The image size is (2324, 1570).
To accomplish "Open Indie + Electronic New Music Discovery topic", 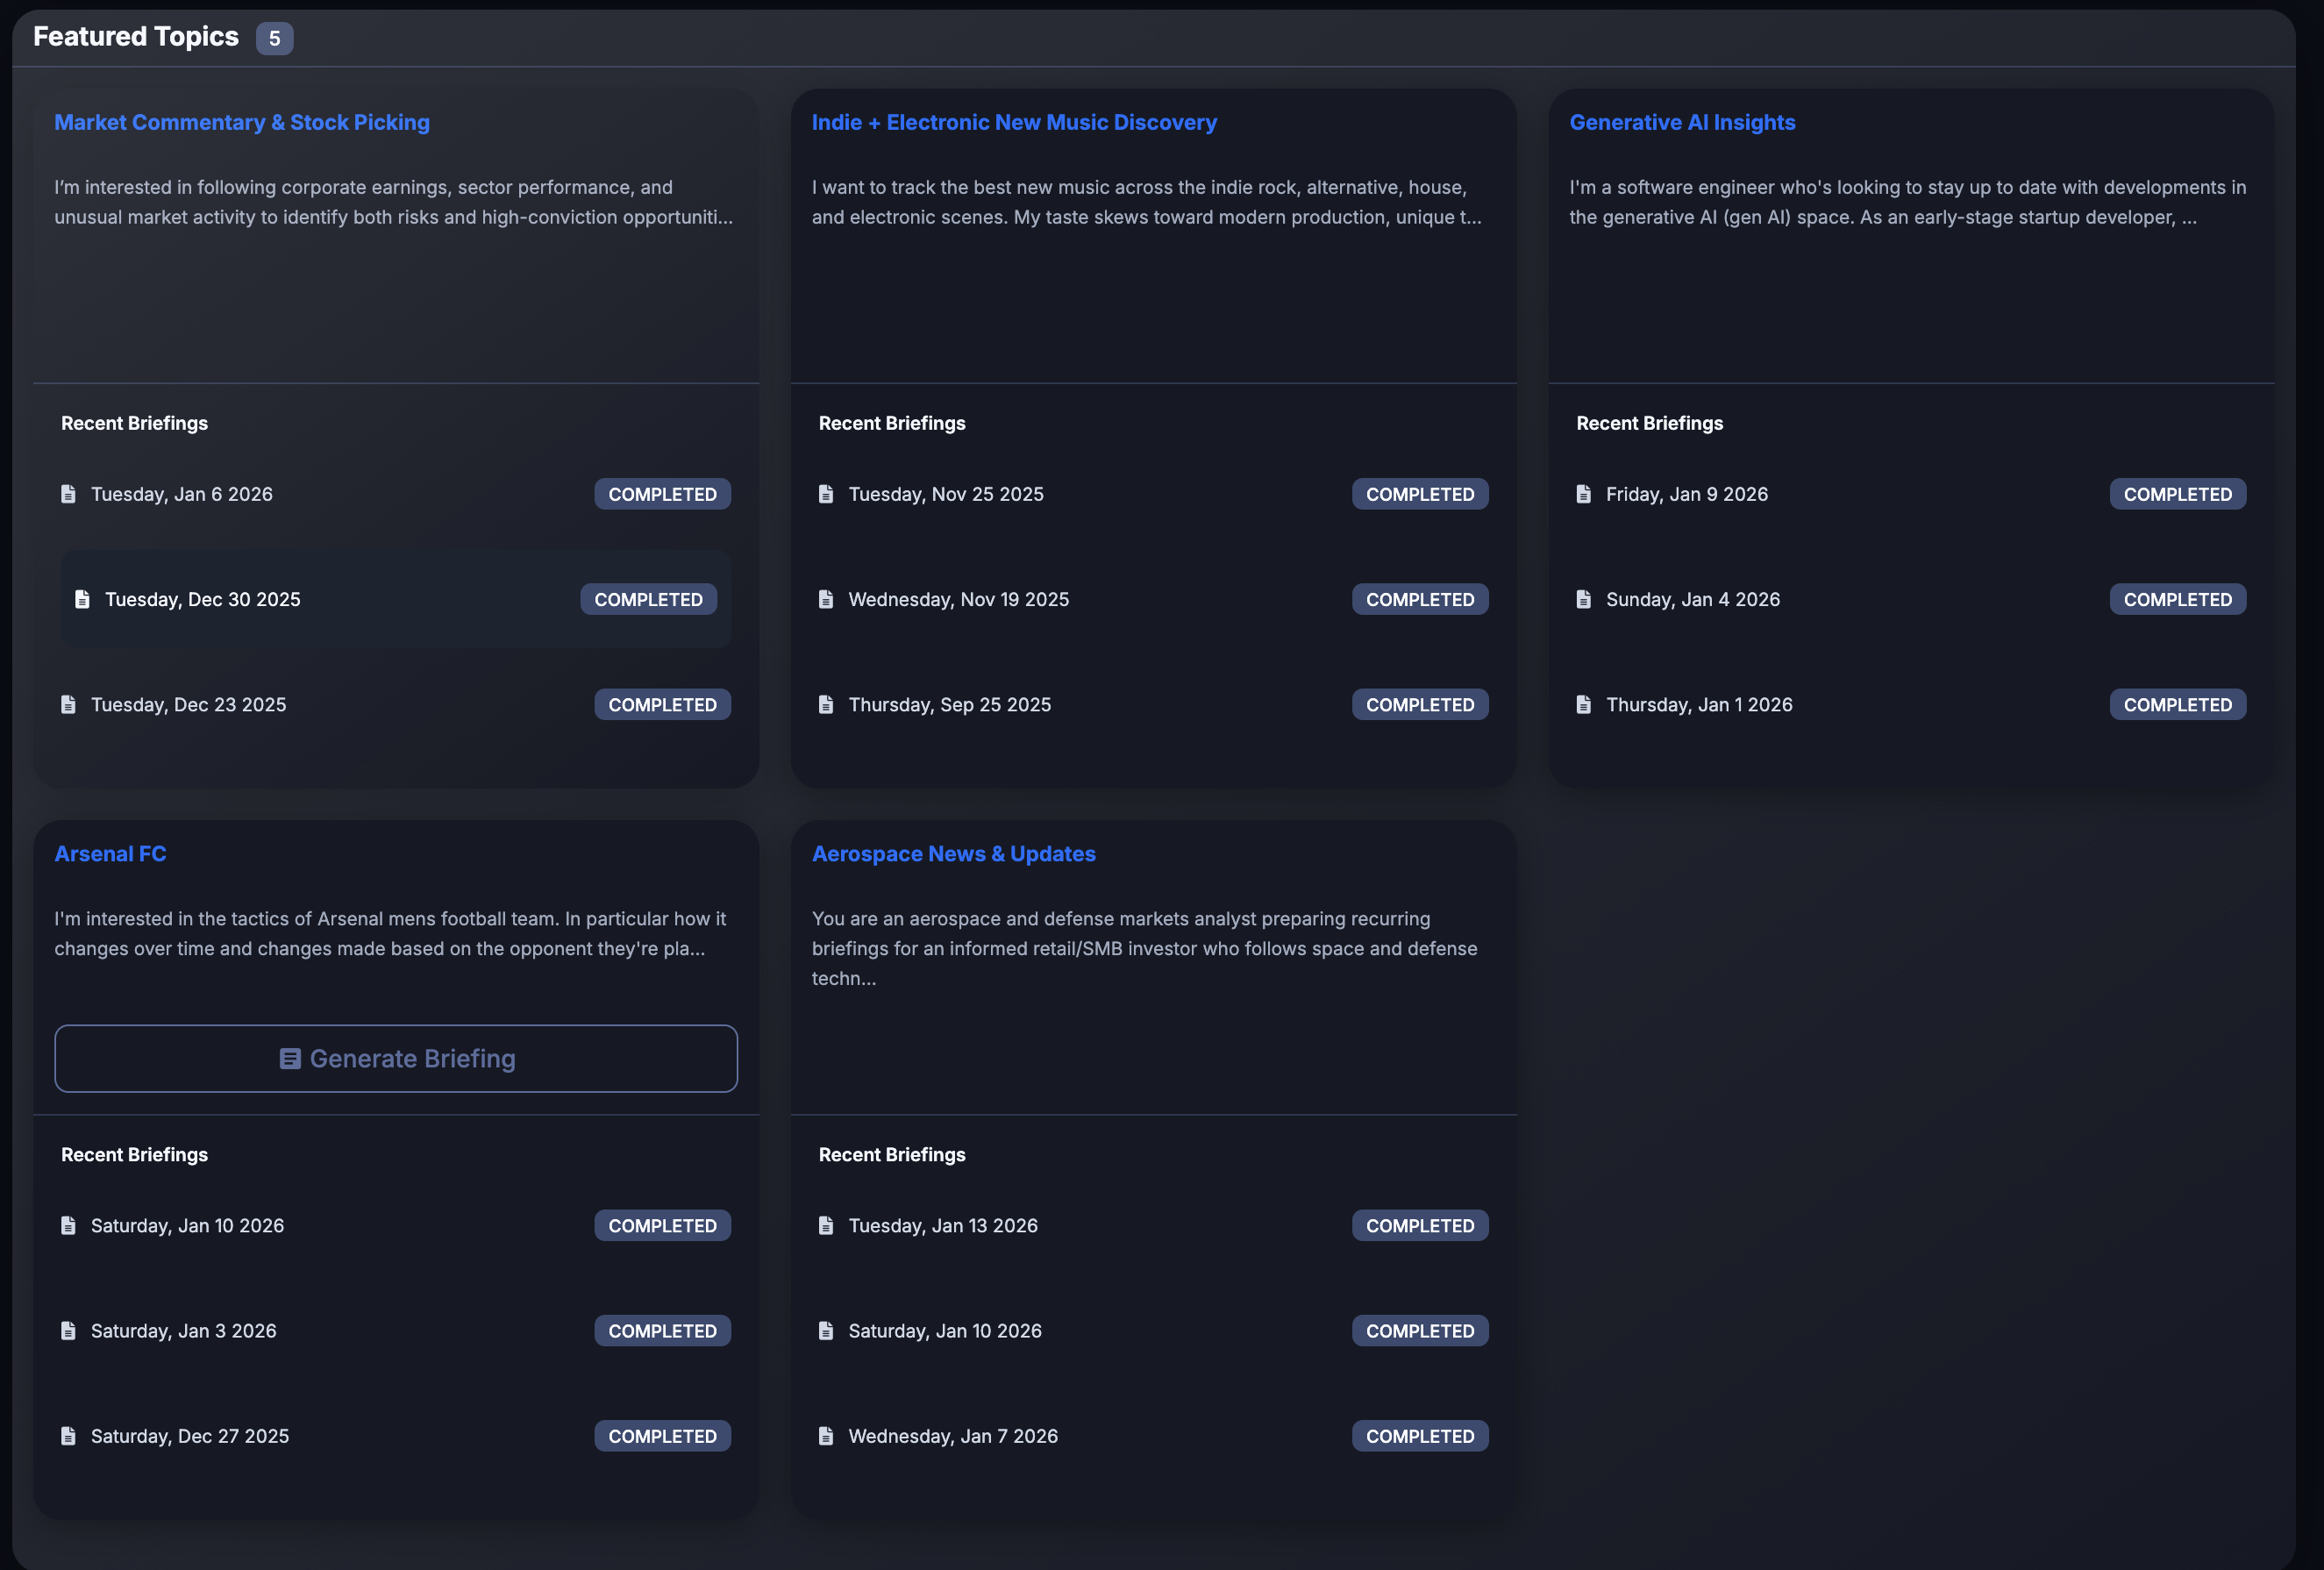I will tap(1014, 122).
